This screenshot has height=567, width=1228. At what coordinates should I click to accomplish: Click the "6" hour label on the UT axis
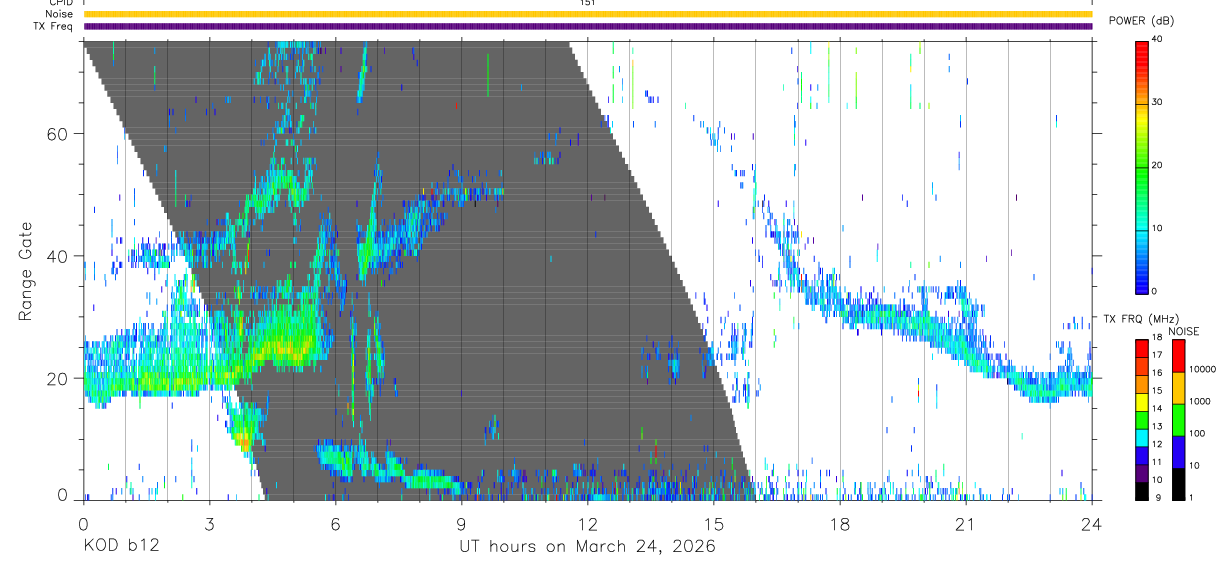335,524
